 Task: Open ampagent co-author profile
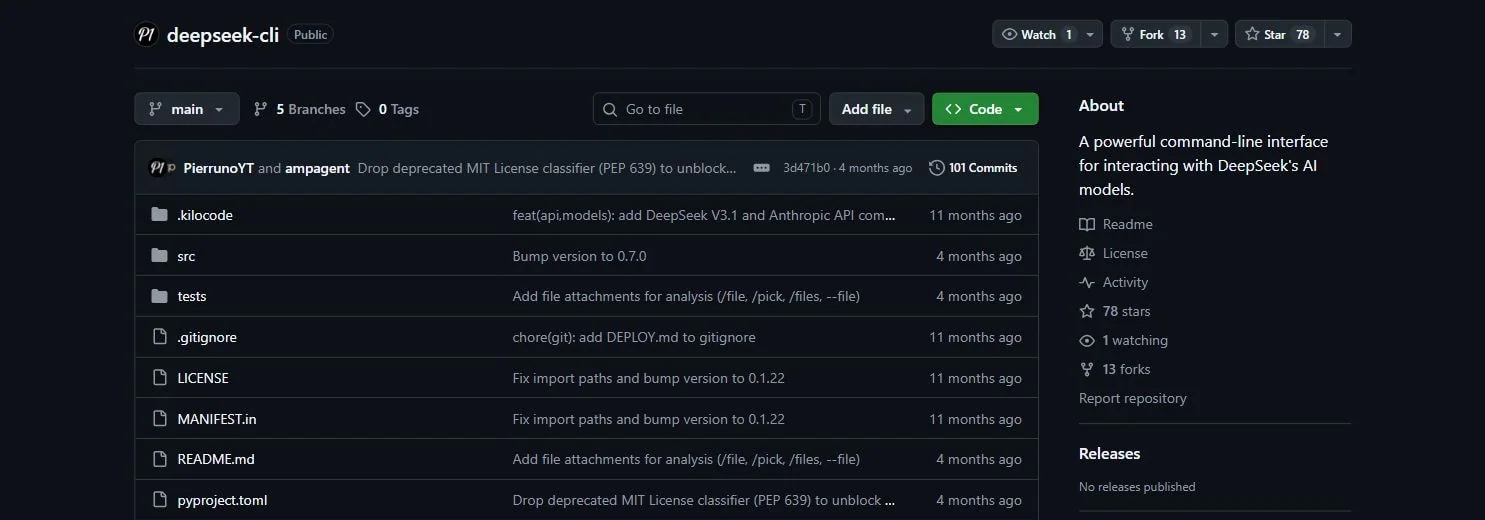317,168
